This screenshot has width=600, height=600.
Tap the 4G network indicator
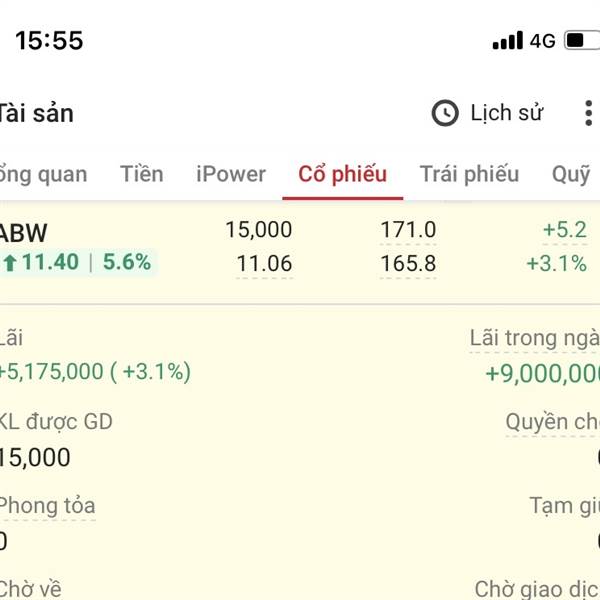click(x=542, y=41)
